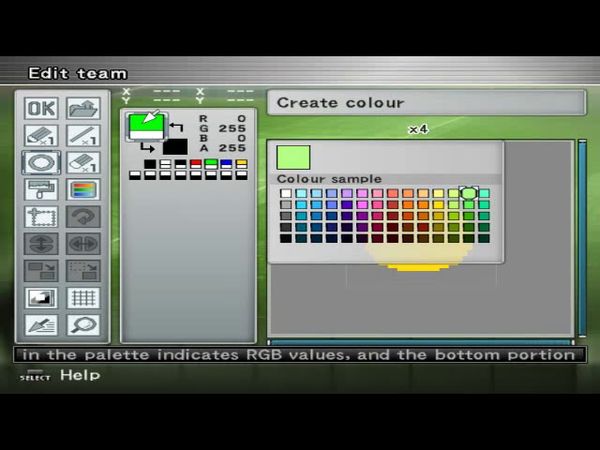The width and height of the screenshot is (600, 450).
Task: Toggle the grid display icon
Action: (x=83, y=297)
